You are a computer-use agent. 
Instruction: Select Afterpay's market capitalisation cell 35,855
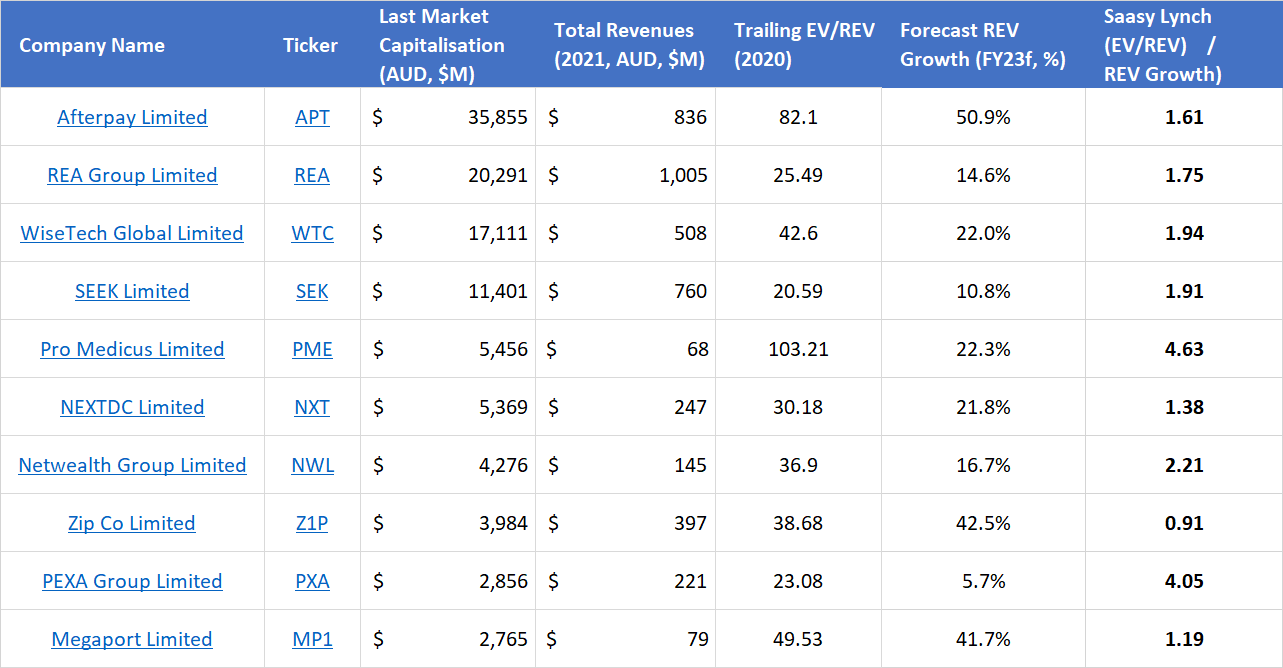pyautogui.click(x=497, y=117)
